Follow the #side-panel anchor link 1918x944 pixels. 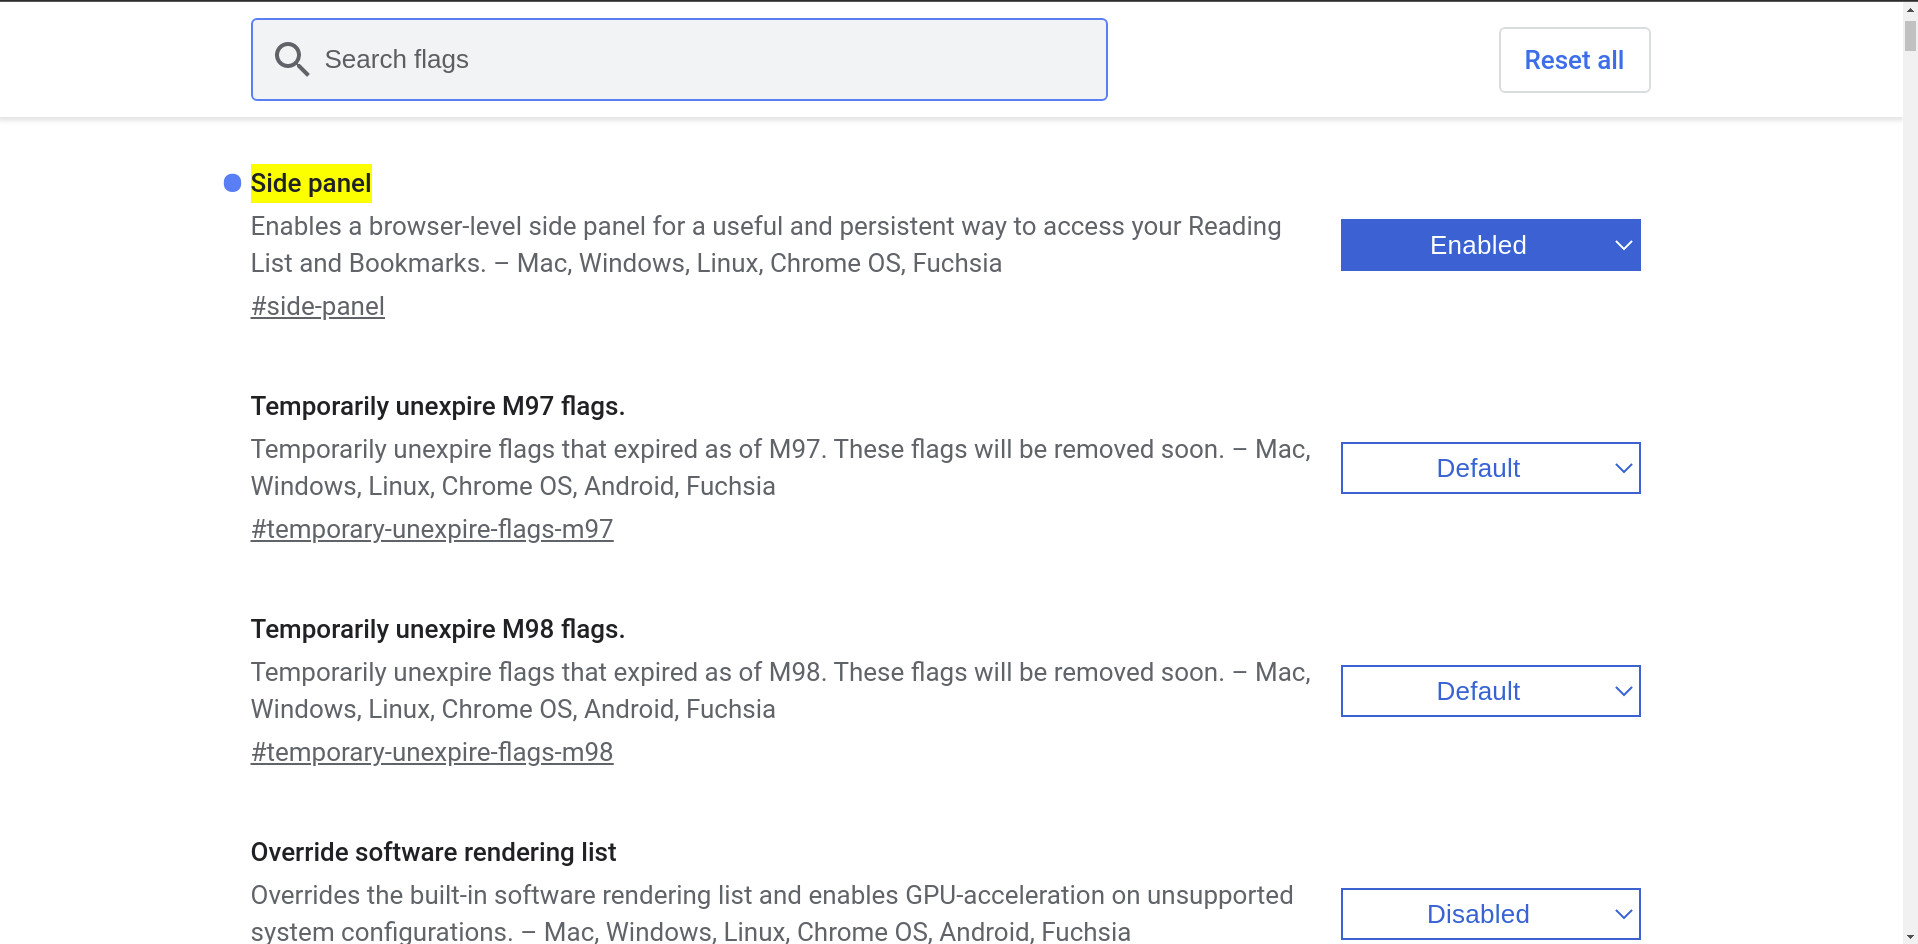317,306
